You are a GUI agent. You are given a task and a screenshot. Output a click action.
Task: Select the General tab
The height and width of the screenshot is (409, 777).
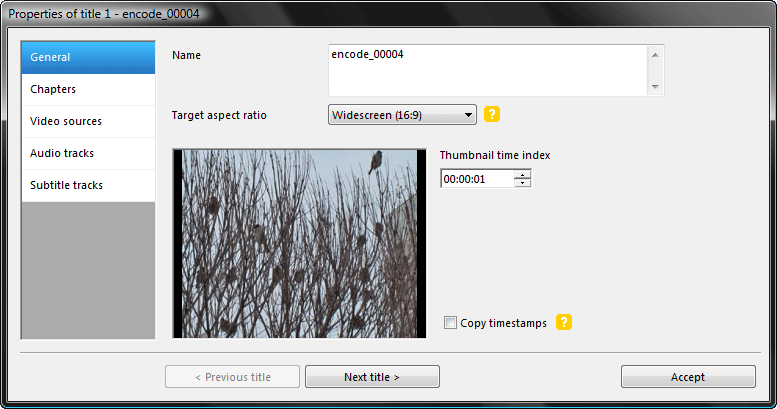tap(88, 58)
